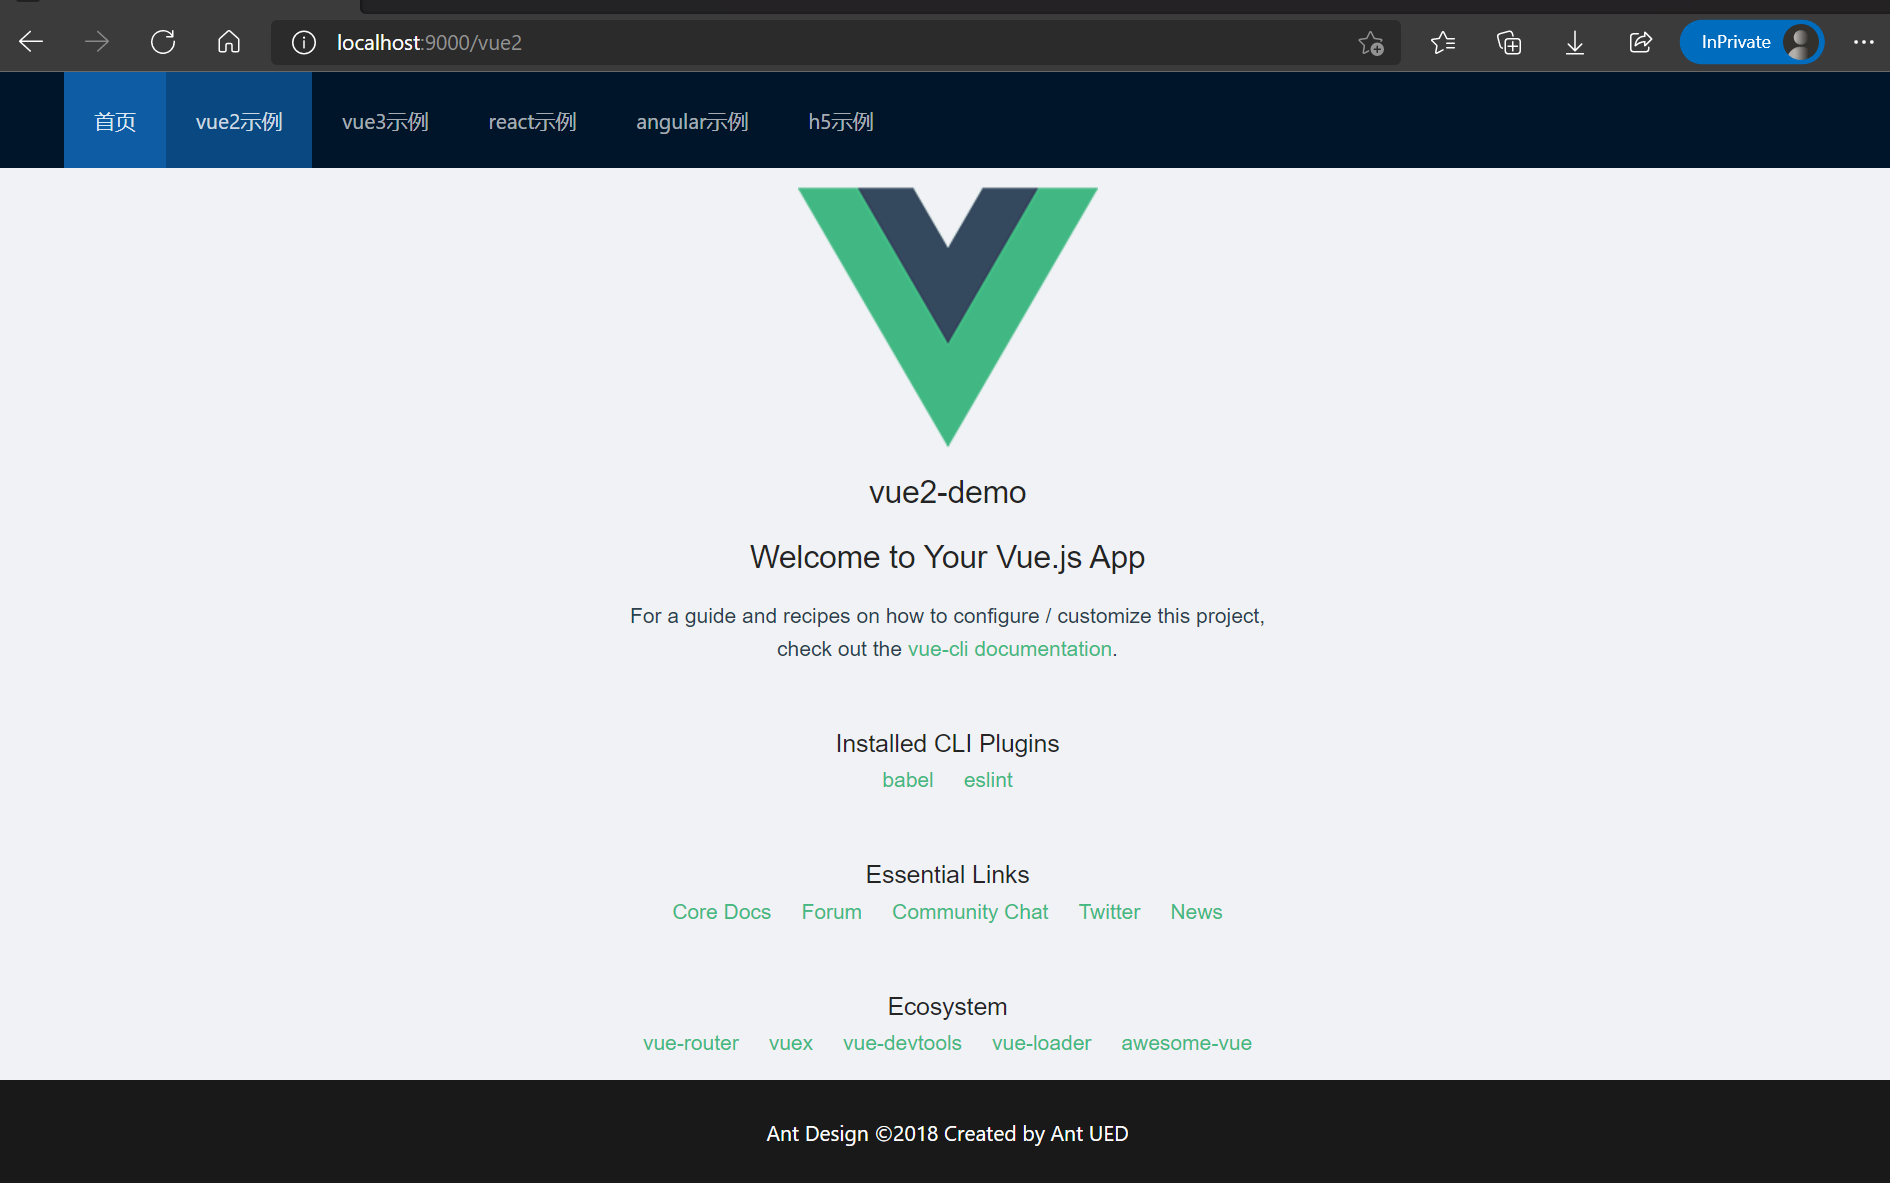Open the vue-router ecosystem link
This screenshot has width=1890, height=1183.
(x=691, y=1043)
